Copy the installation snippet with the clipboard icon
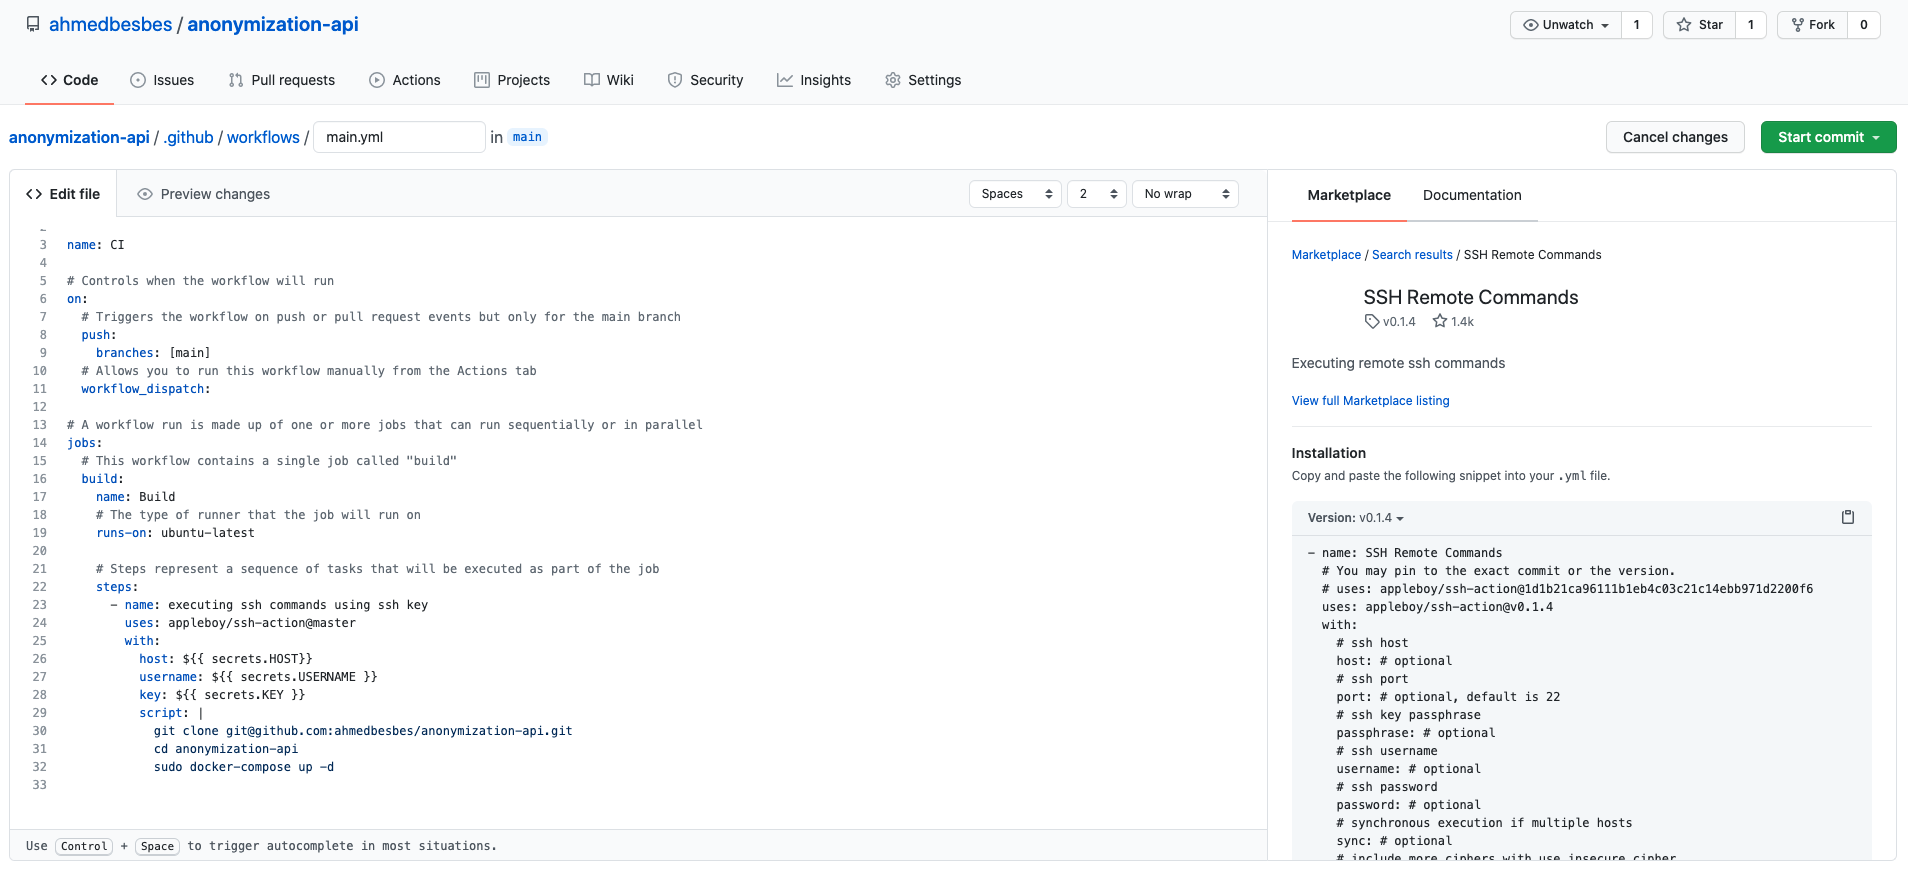The image size is (1908, 874). click(1848, 517)
